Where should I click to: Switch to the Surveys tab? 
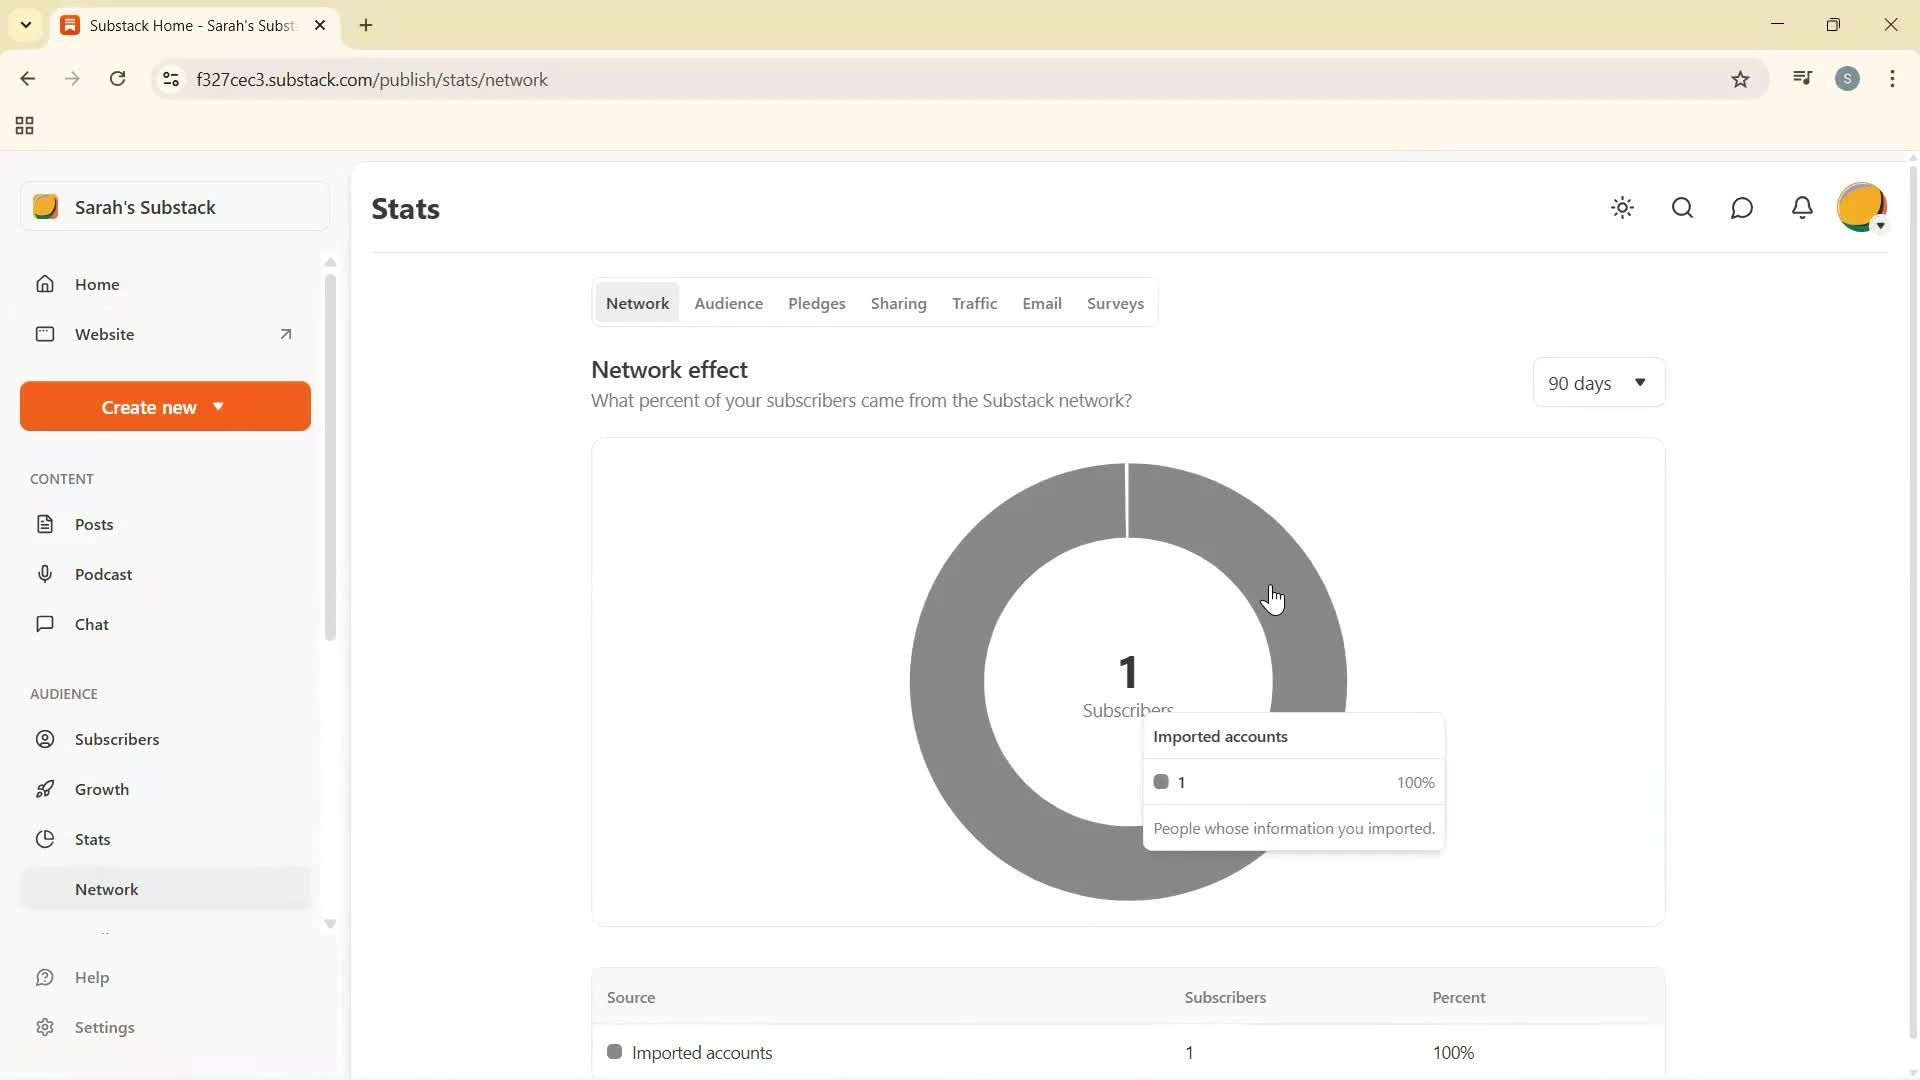1115,303
